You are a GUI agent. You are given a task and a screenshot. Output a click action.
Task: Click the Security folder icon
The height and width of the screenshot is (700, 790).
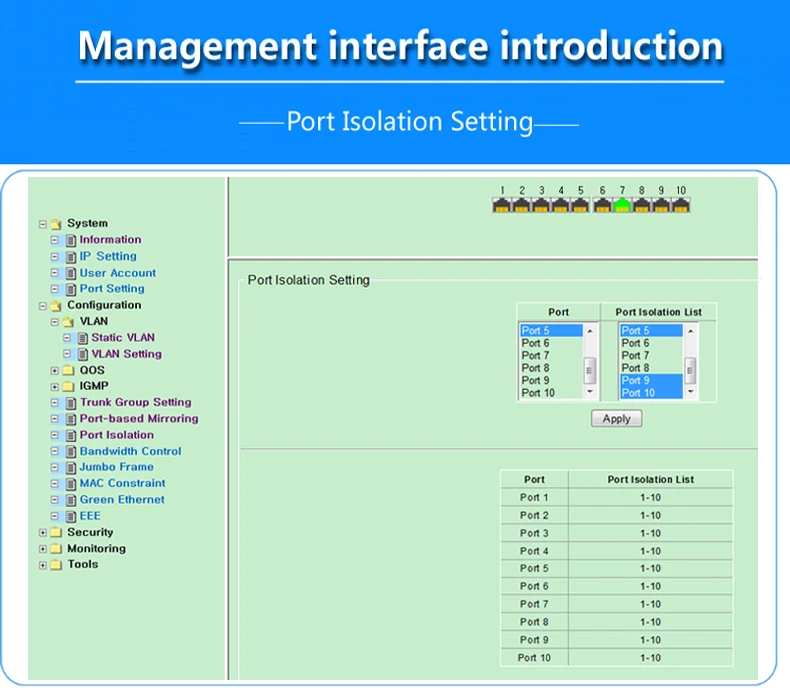pyautogui.click(x=56, y=533)
